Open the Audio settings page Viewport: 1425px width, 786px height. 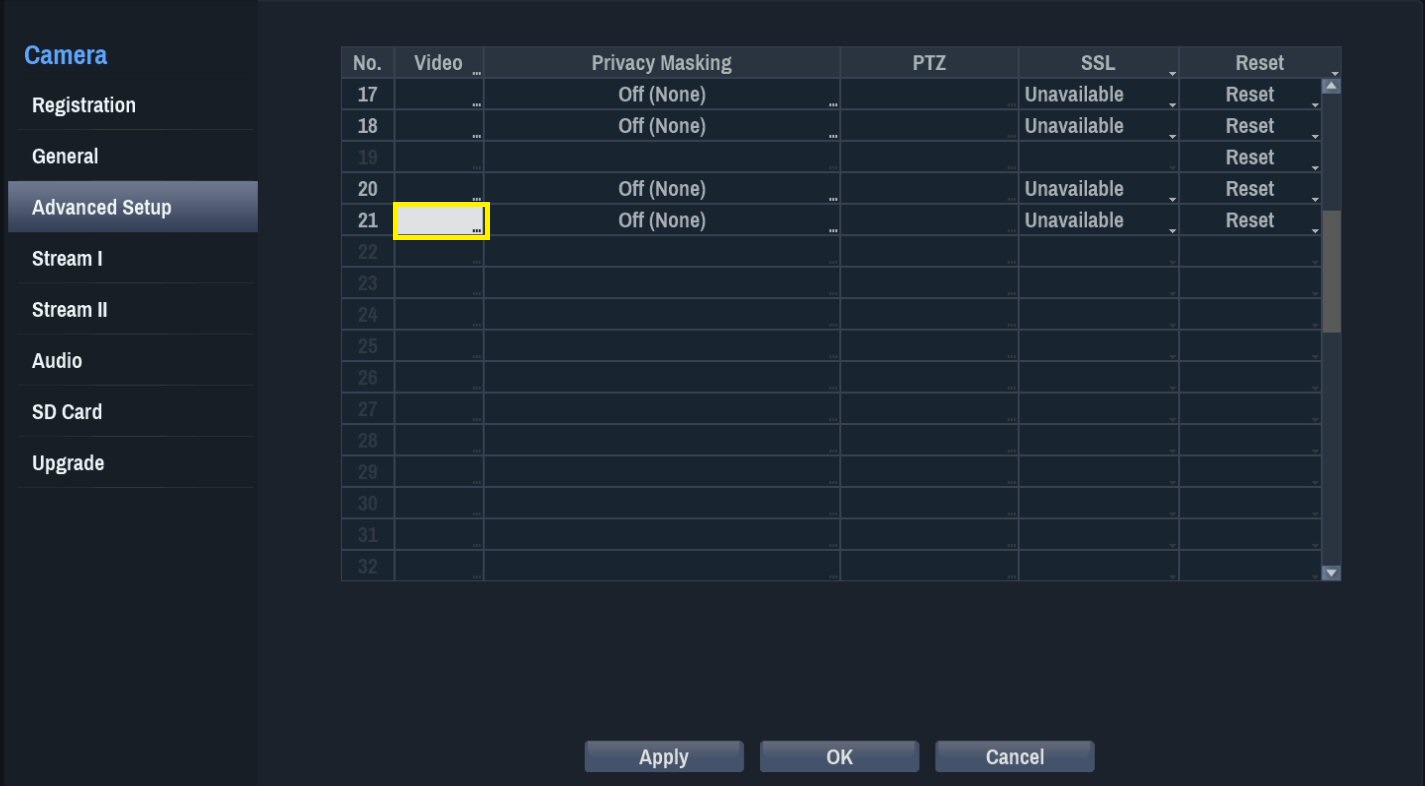(x=132, y=360)
